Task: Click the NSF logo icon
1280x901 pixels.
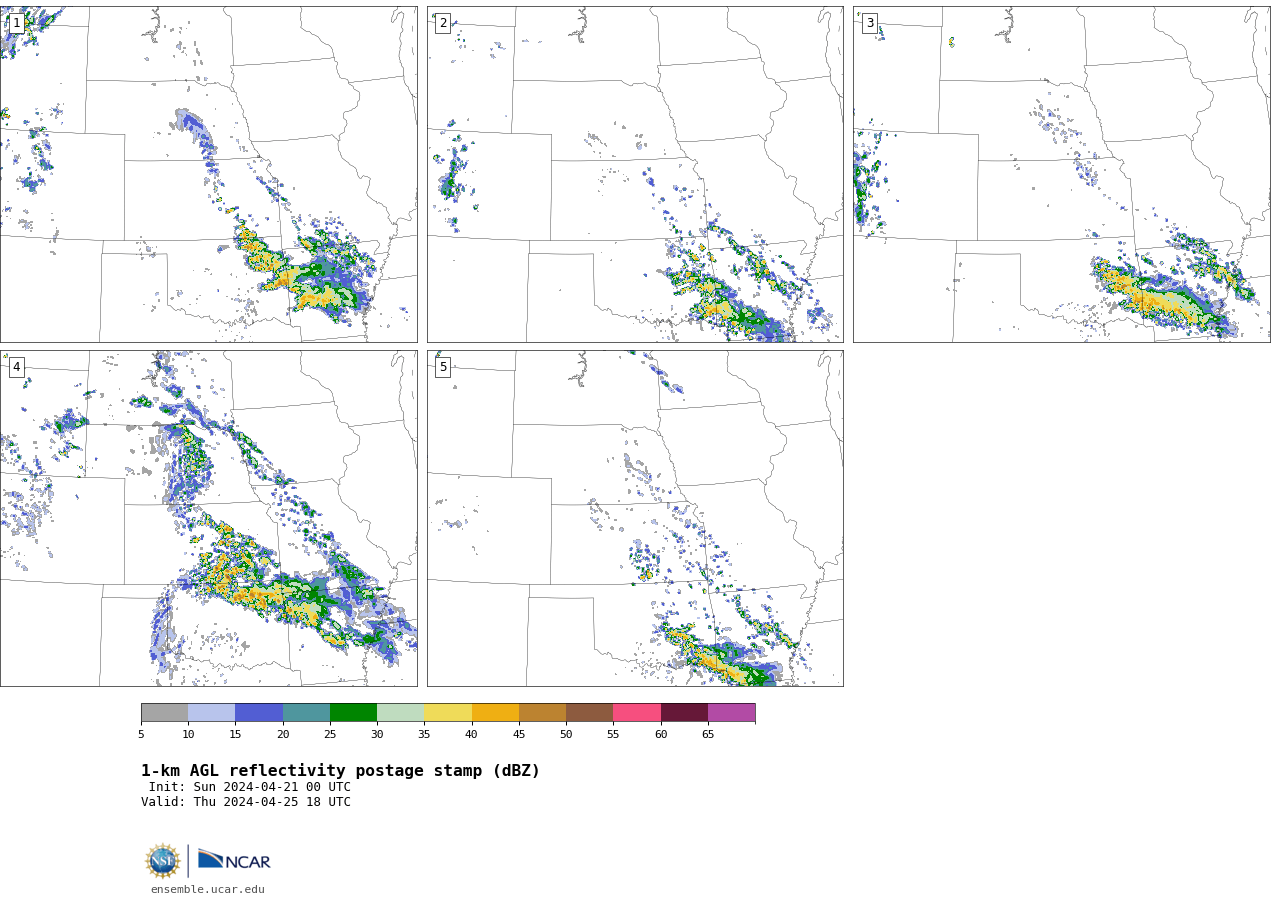Action: pyautogui.click(x=163, y=861)
